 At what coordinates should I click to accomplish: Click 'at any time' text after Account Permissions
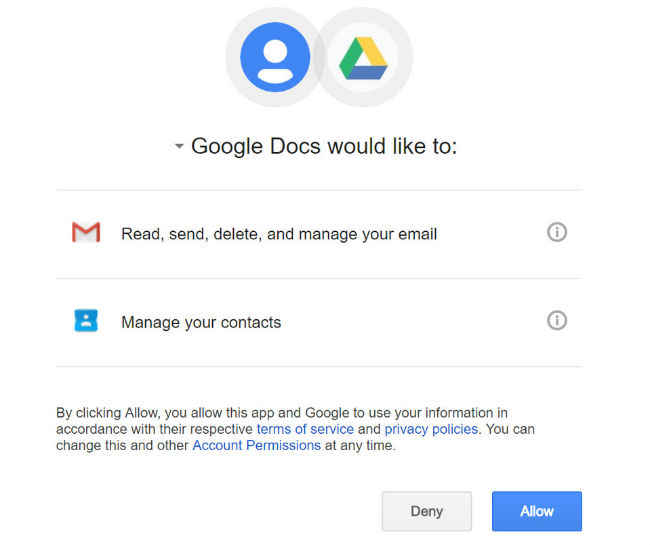(360, 446)
